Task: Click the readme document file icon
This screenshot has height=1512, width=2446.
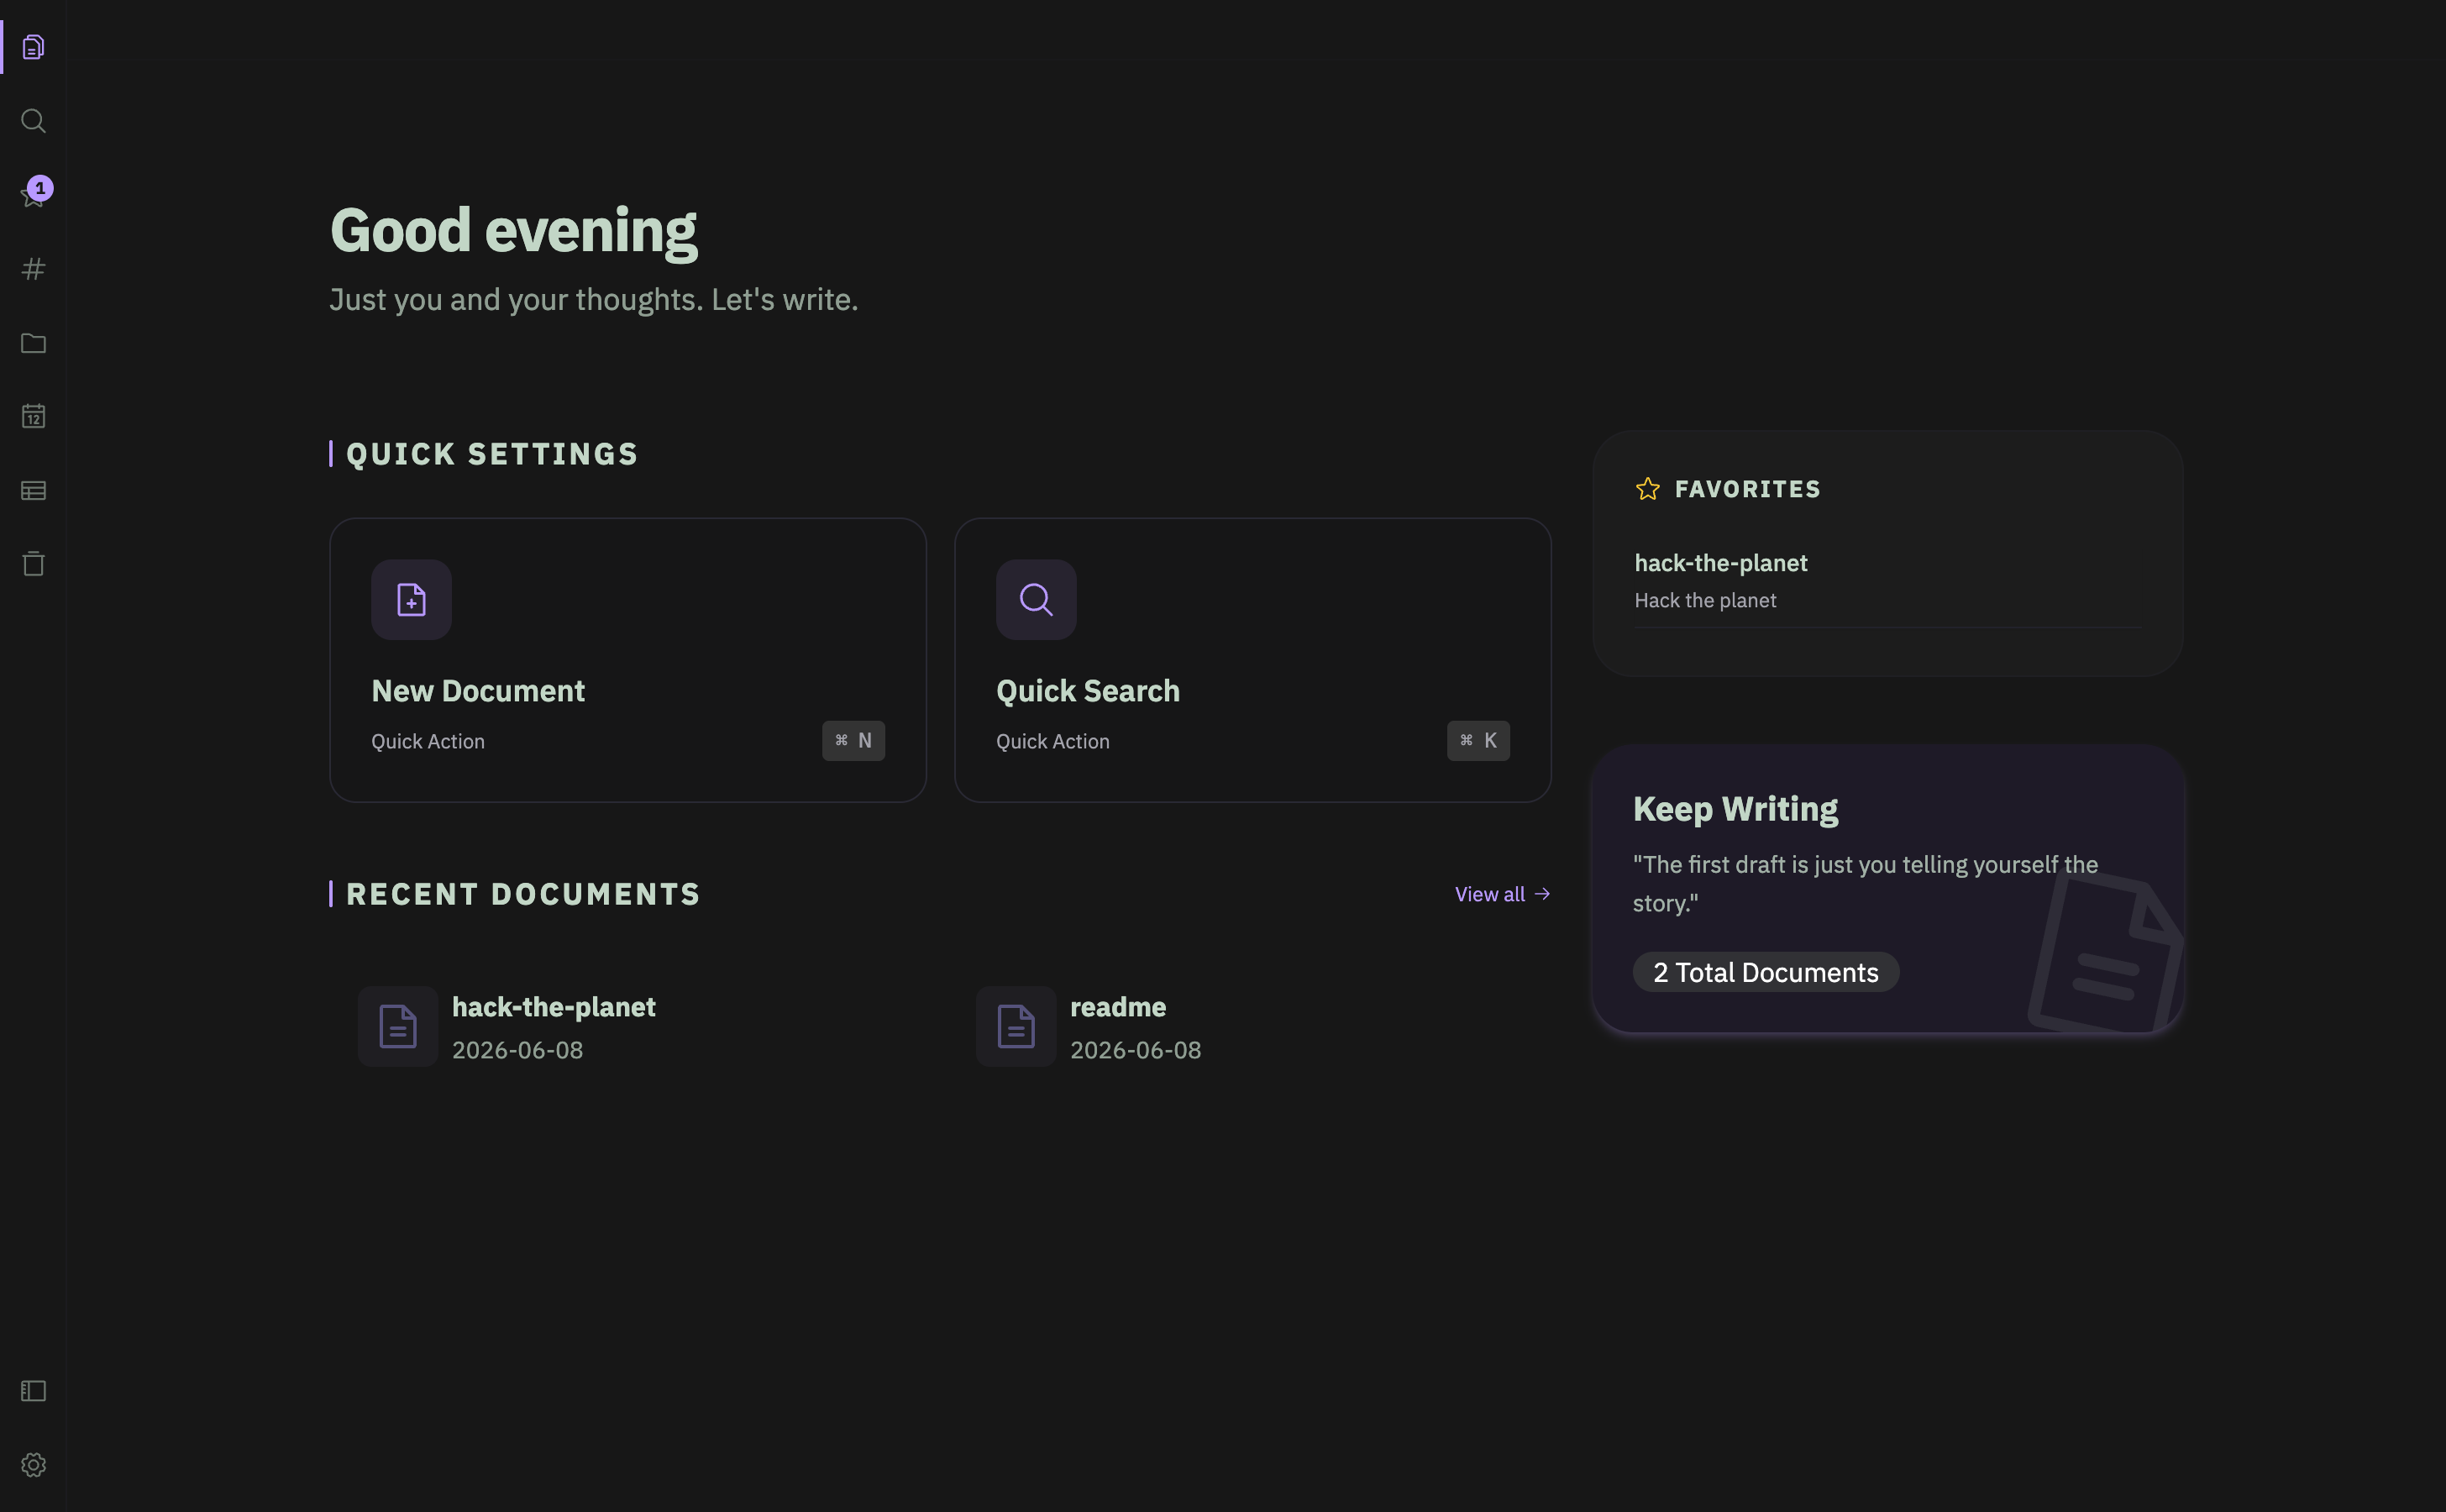Action: [1016, 1026]
